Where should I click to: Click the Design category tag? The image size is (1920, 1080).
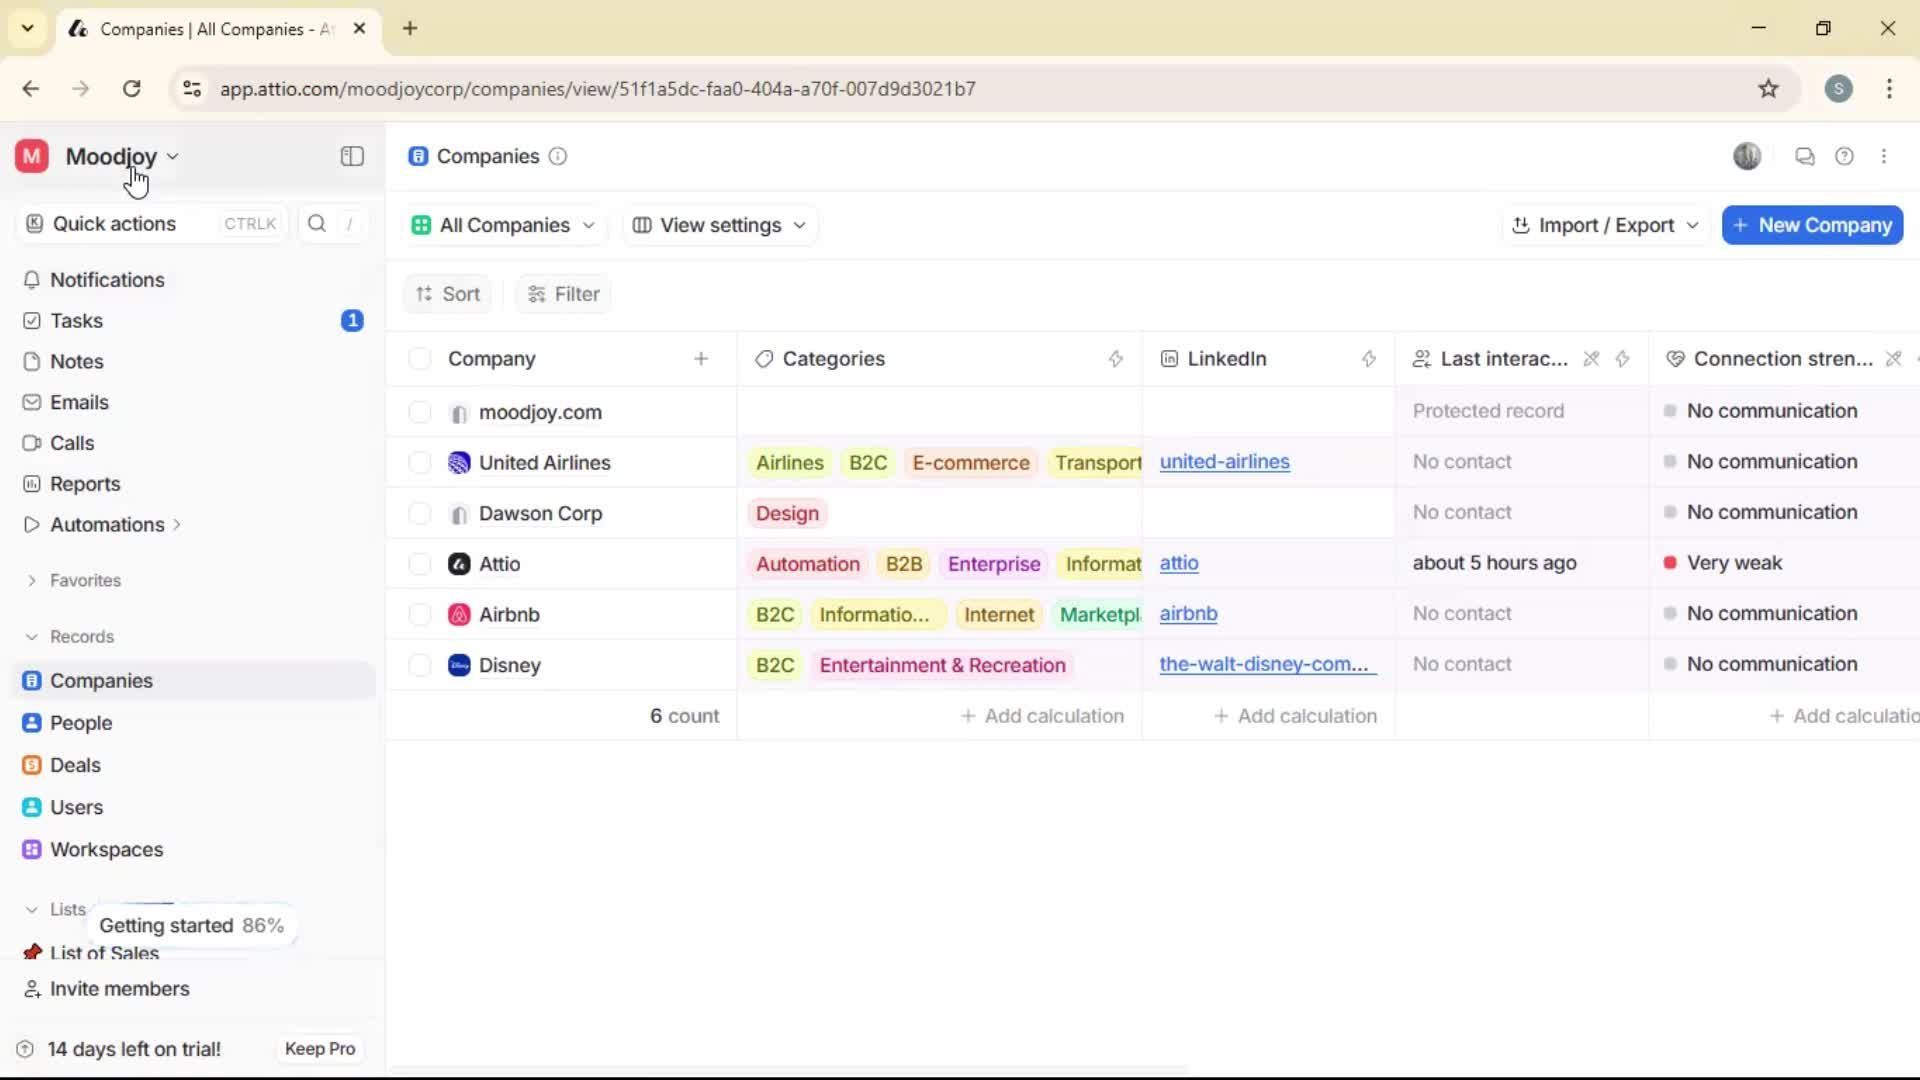coord(787,513)
